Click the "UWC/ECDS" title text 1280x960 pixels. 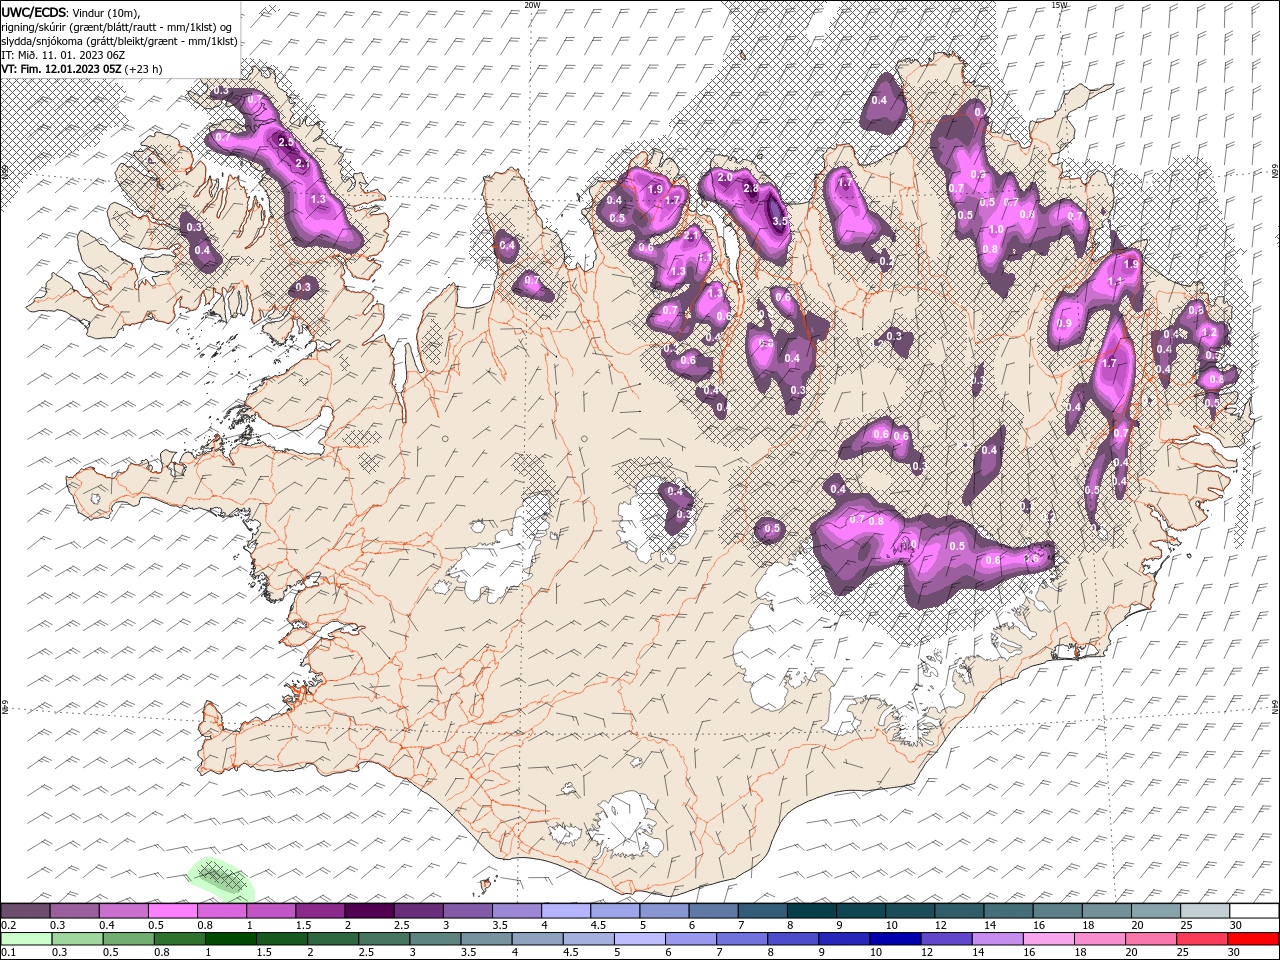click(x=34, y=12)
